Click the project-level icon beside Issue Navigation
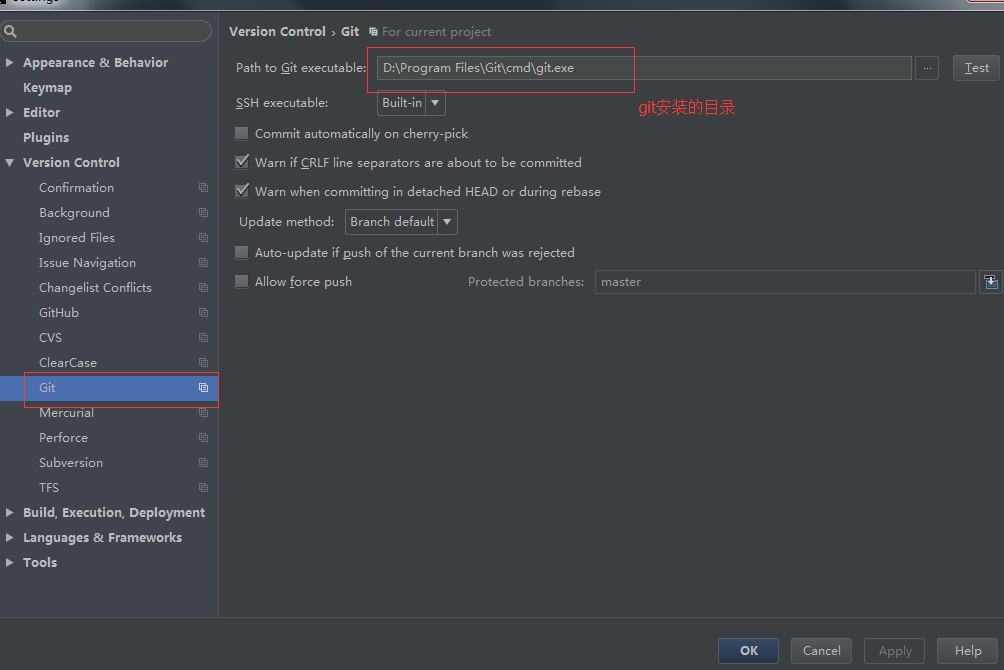The height and width of the screenshot is (670, 1004). [203, 263]
